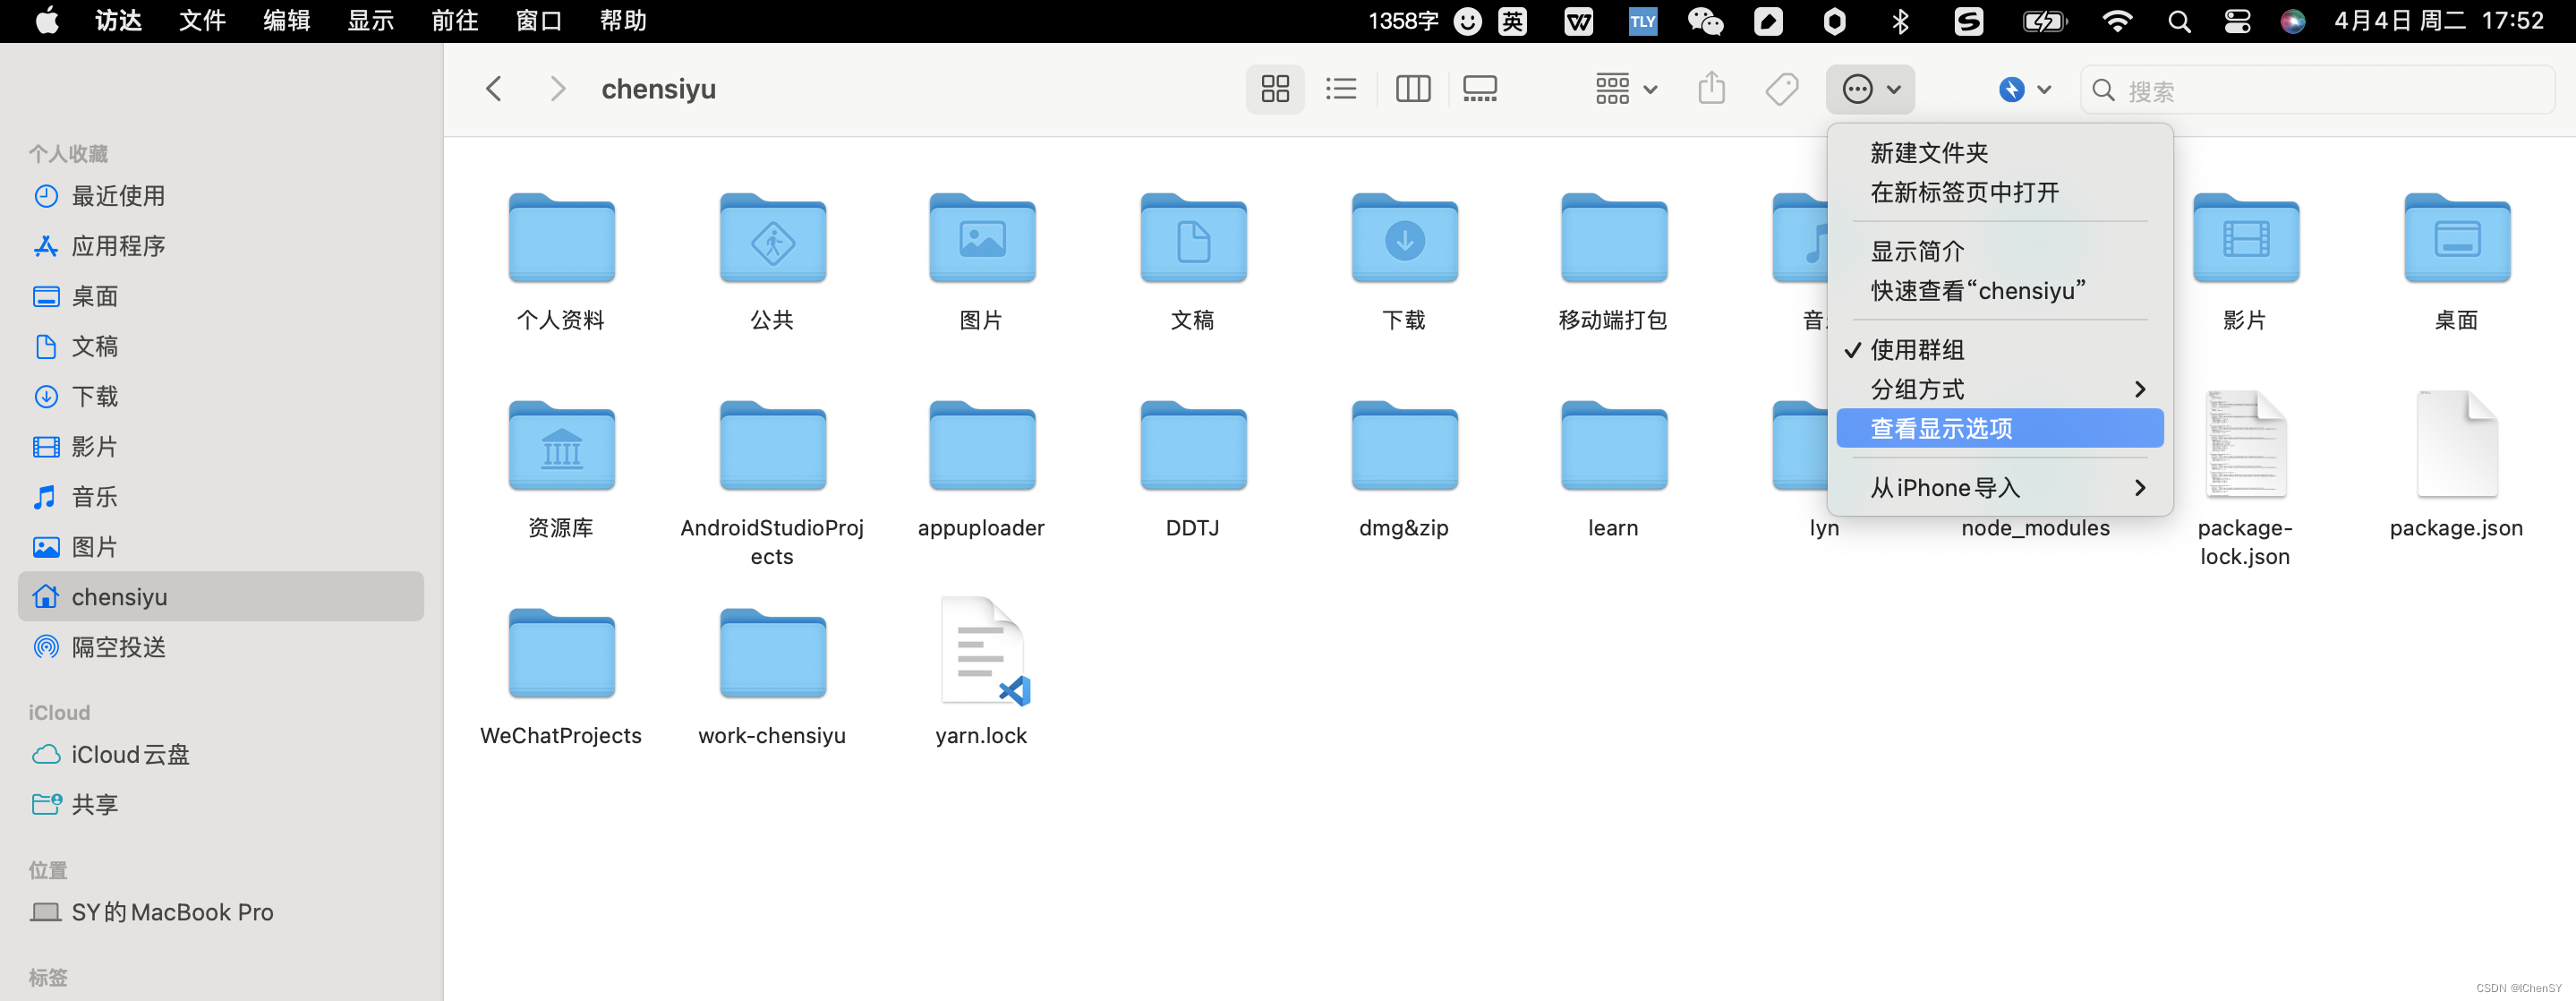Screen dimensions: 2576x1001
Task: Switch to column view
Action: (1412, 89)
